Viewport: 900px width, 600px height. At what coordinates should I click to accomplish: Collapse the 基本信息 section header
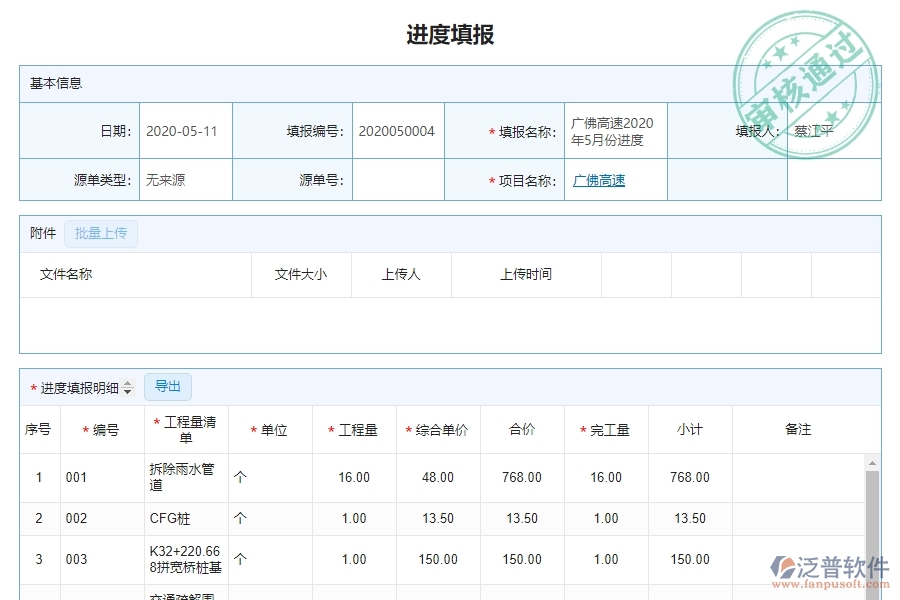coord(55,83)
